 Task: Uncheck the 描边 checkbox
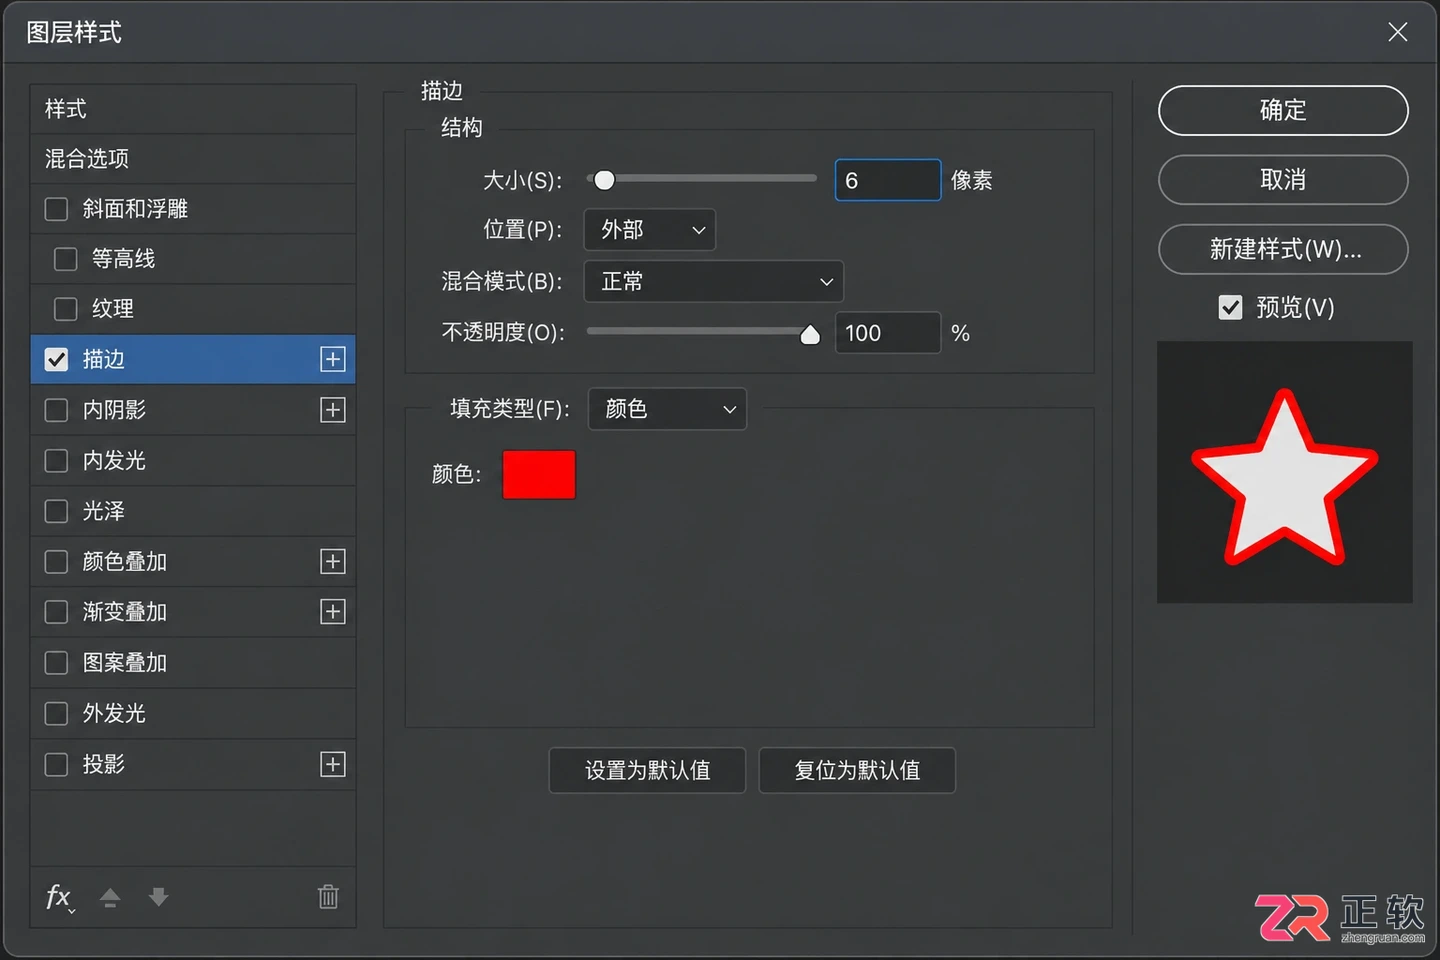click(x=56, y=359)
